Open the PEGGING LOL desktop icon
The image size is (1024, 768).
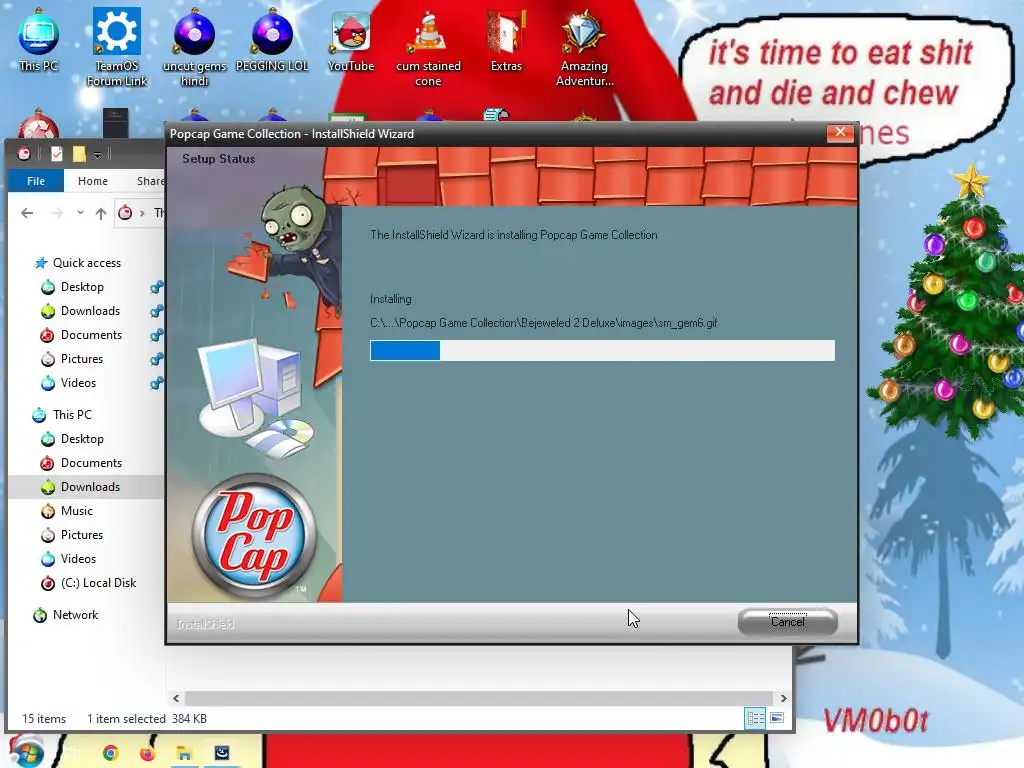click(x=272, y=40)
